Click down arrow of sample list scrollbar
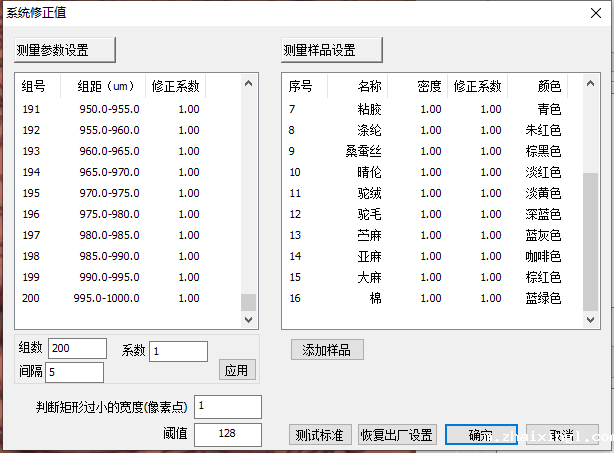614x453 pixels. (590, 320)
